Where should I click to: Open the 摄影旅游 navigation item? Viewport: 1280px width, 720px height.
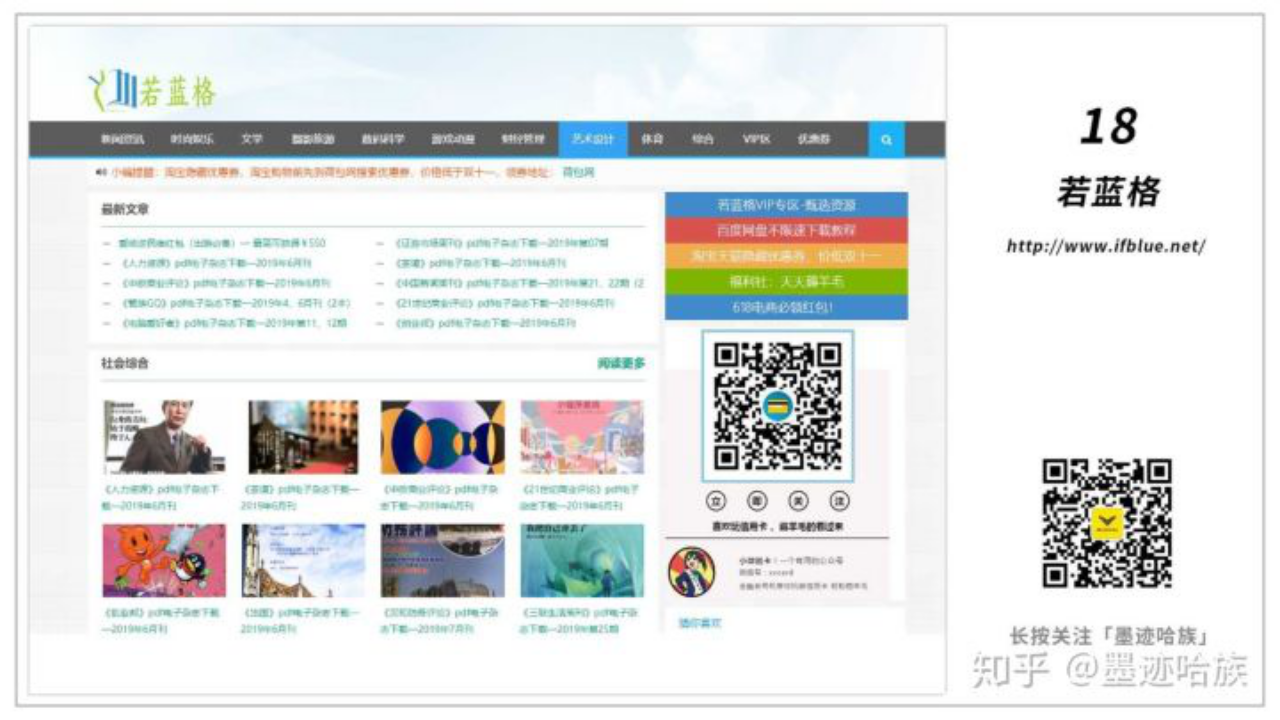[x=313, y=140]
